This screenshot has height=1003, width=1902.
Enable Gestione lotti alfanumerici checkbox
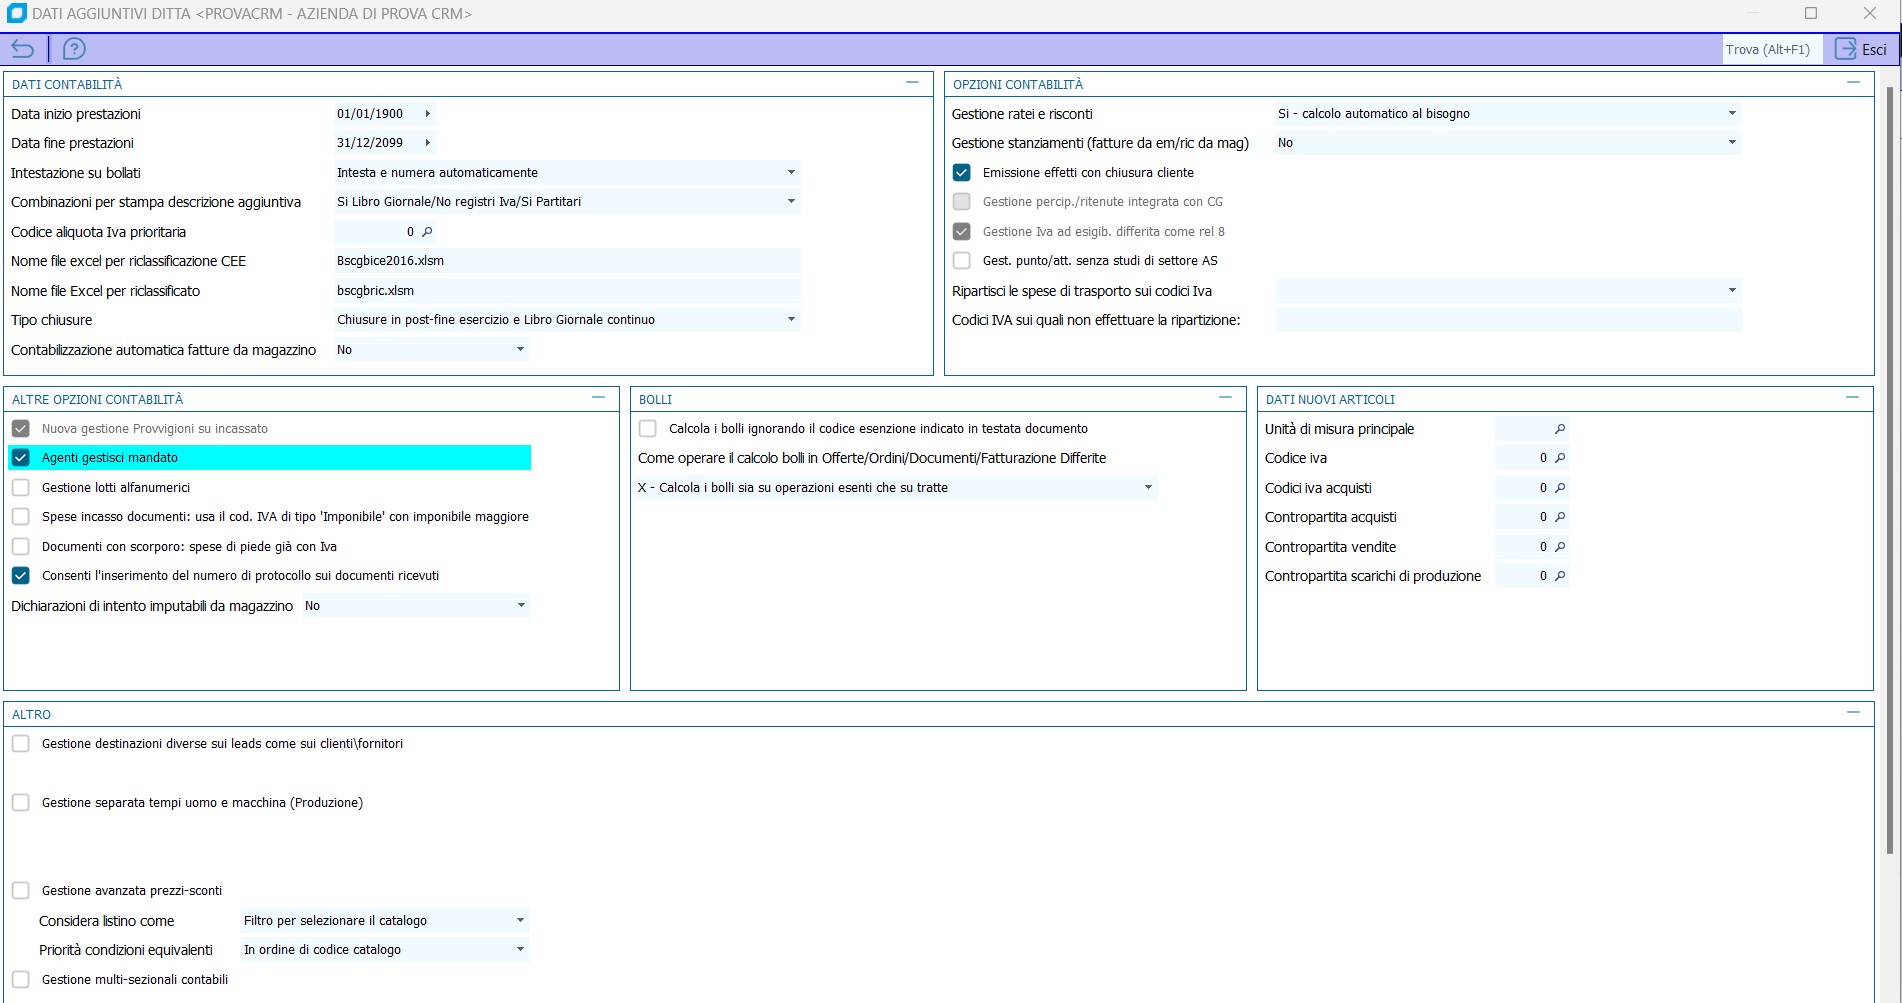point(21,488)
